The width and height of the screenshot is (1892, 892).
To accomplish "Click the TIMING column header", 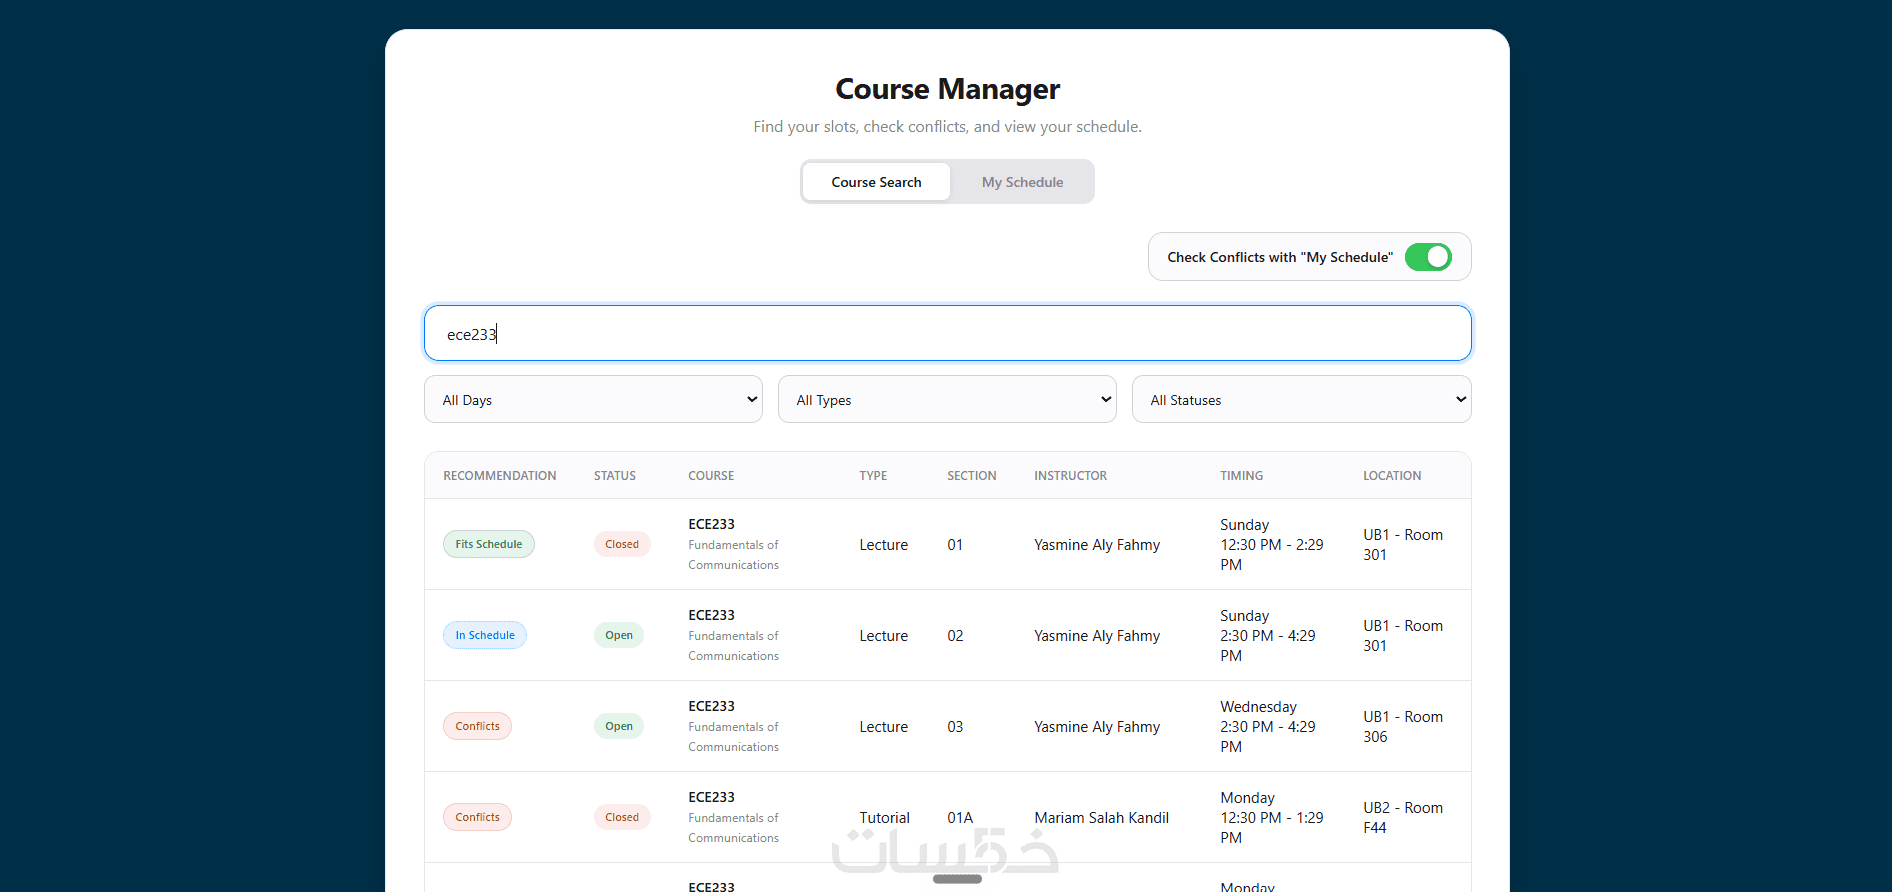I will (x=1241, y=476).
